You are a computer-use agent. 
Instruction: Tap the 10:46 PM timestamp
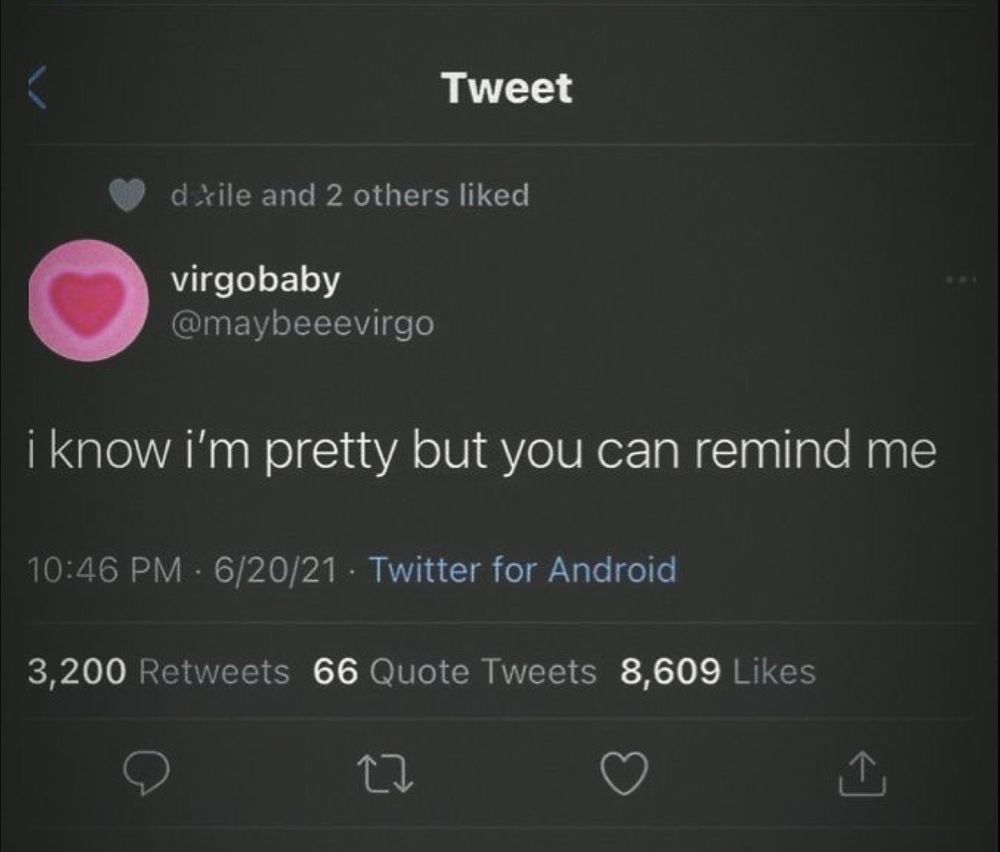tap(105, 570)
